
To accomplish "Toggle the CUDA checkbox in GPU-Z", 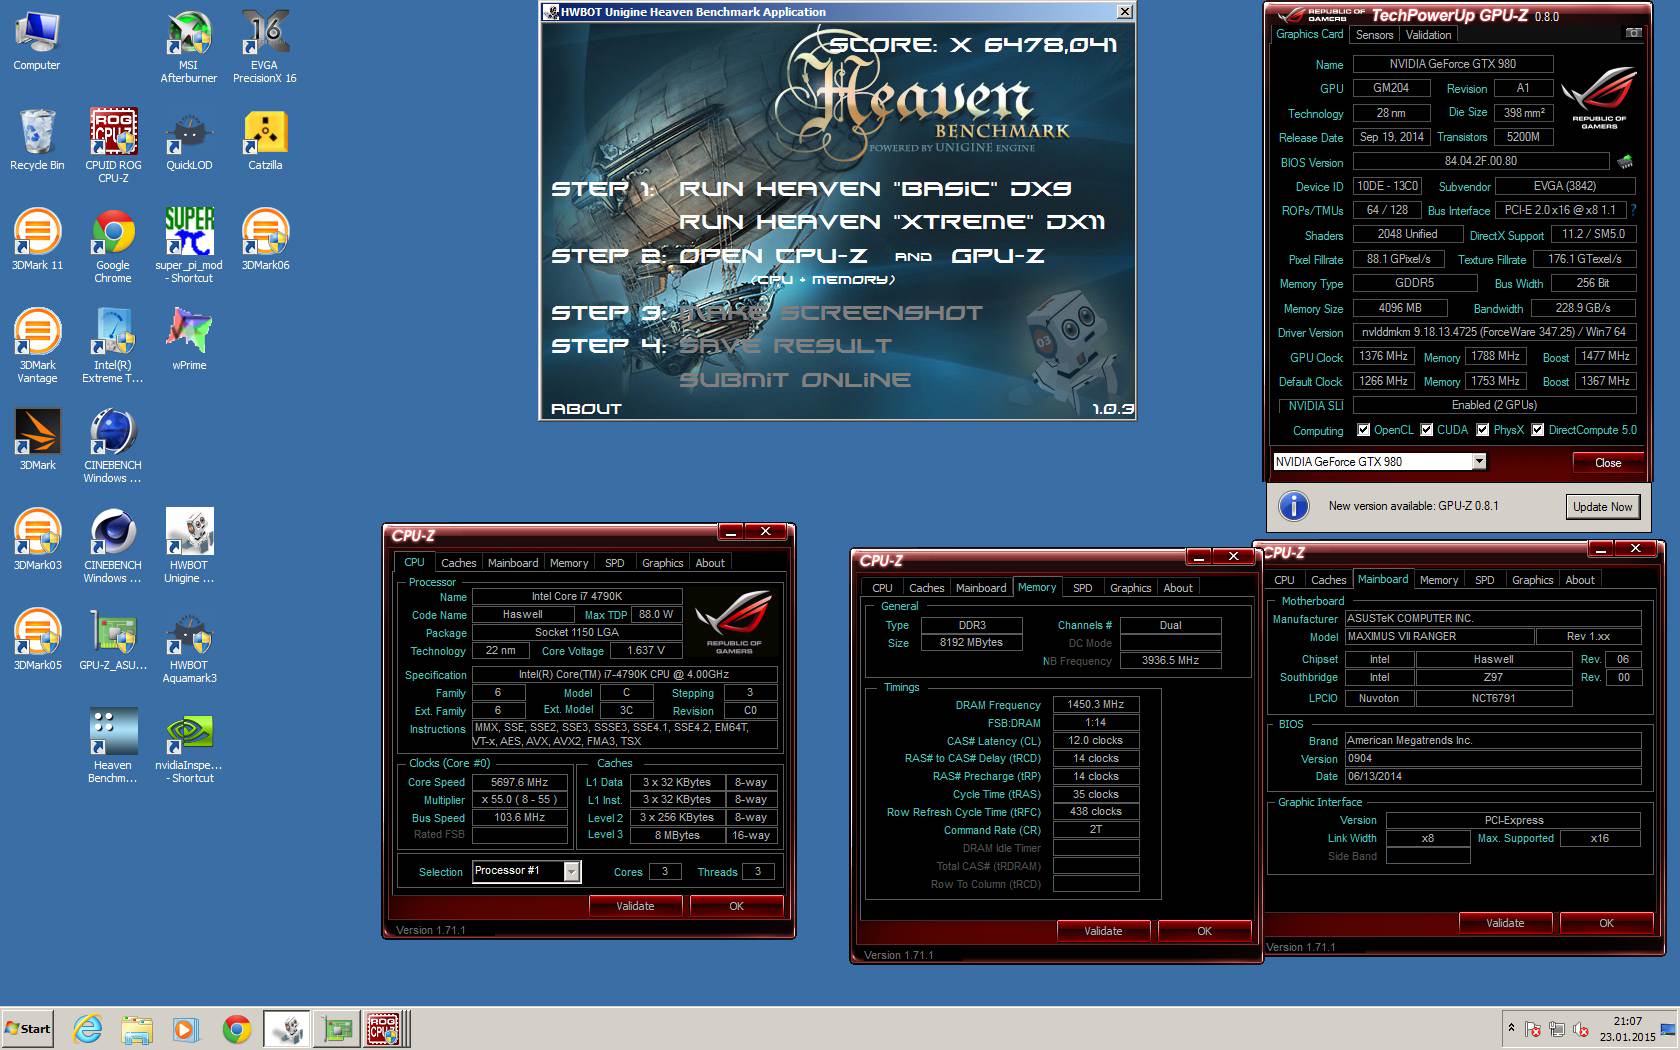I will (1426, 430).
